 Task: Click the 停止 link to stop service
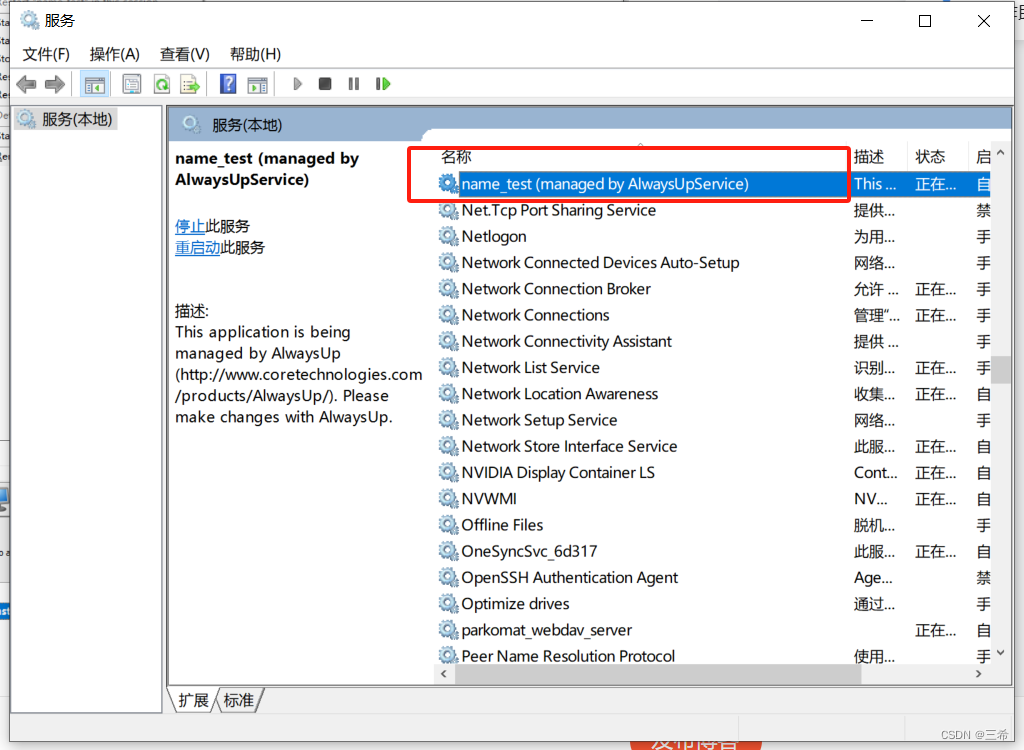click(x=190, y=226)
